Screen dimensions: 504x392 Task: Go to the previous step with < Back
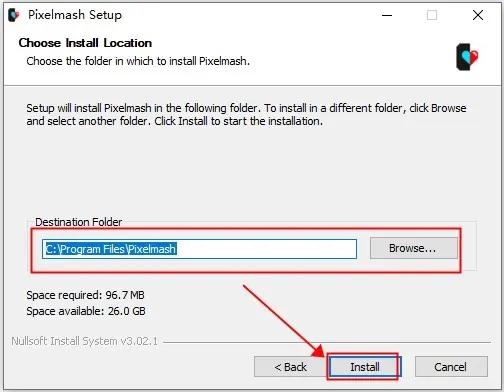coord(290,367)
